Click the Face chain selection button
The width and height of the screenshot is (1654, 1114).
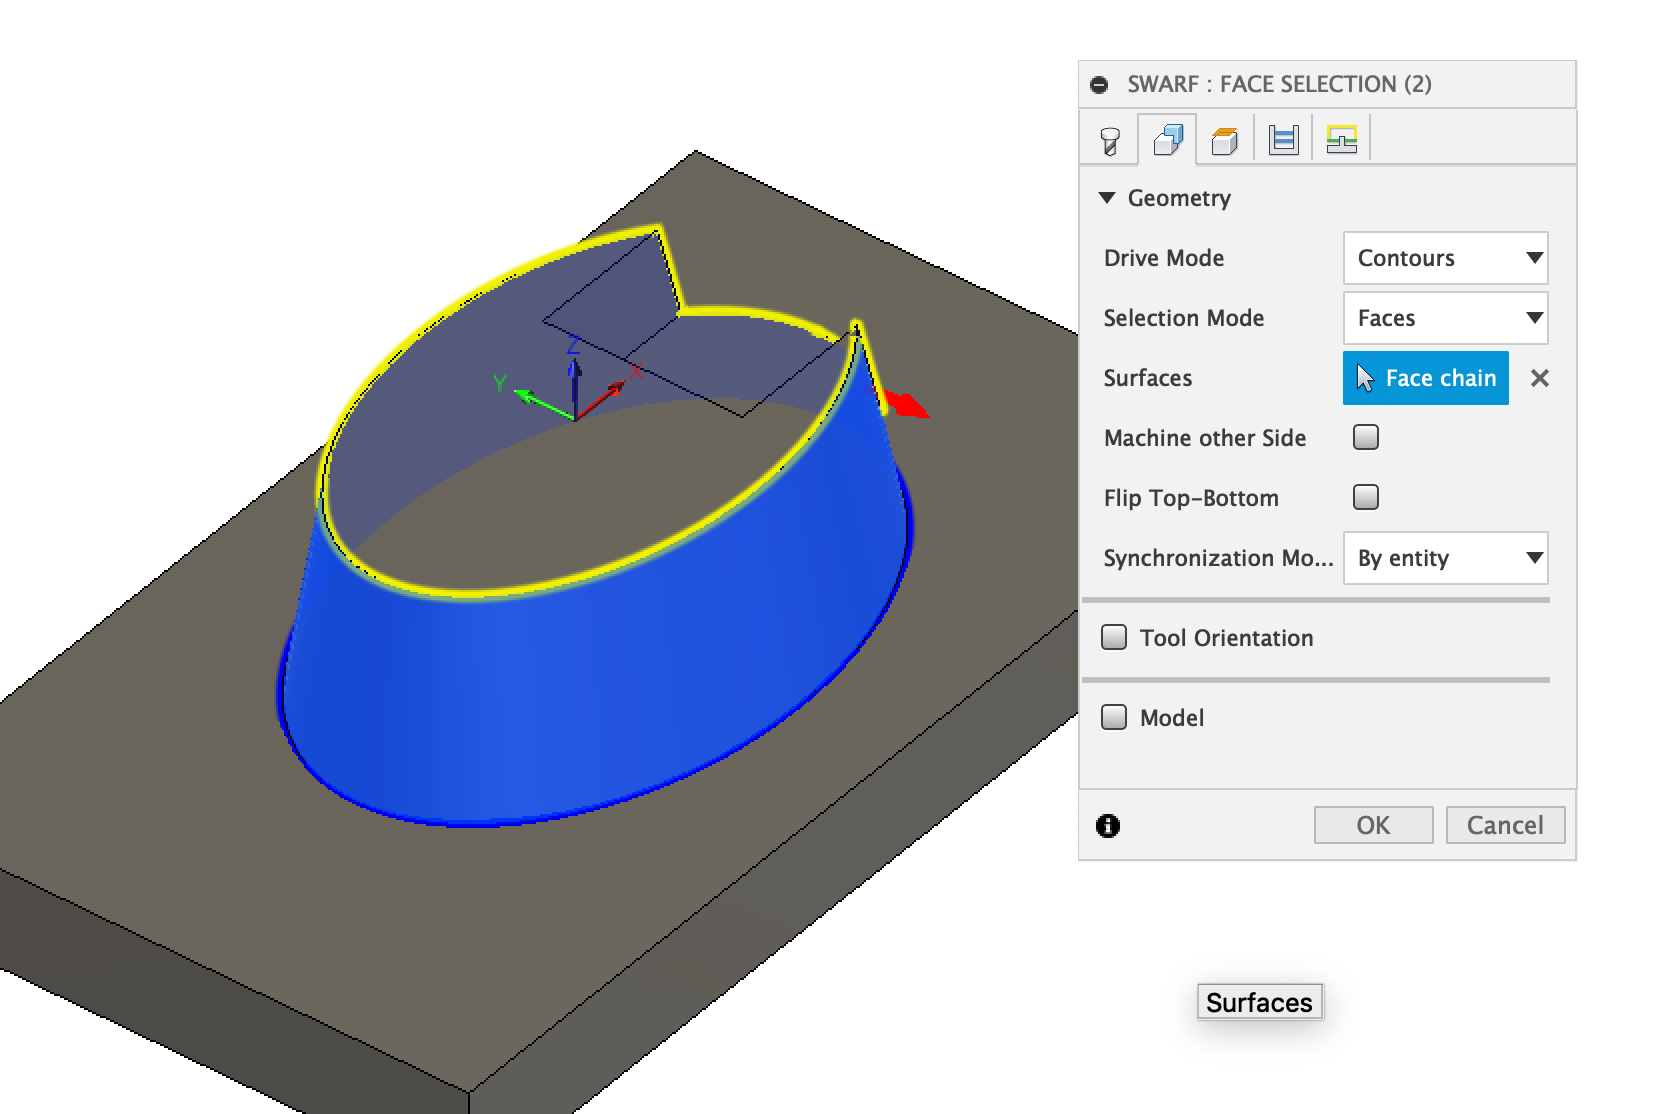tap(1425, 378)
